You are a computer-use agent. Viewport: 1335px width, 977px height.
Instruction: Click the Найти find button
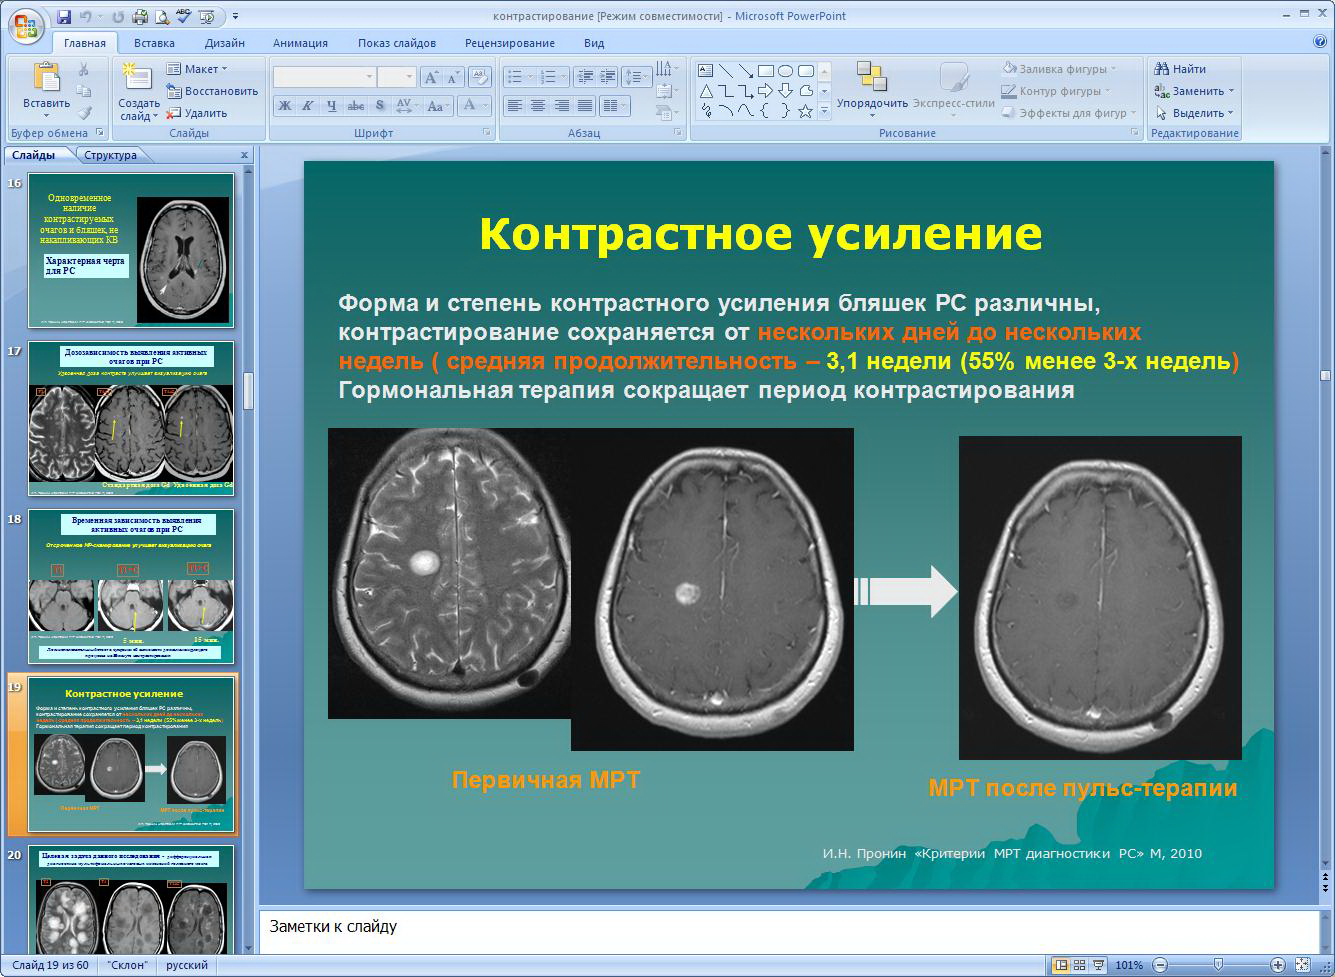click(x=1180, y=69)
